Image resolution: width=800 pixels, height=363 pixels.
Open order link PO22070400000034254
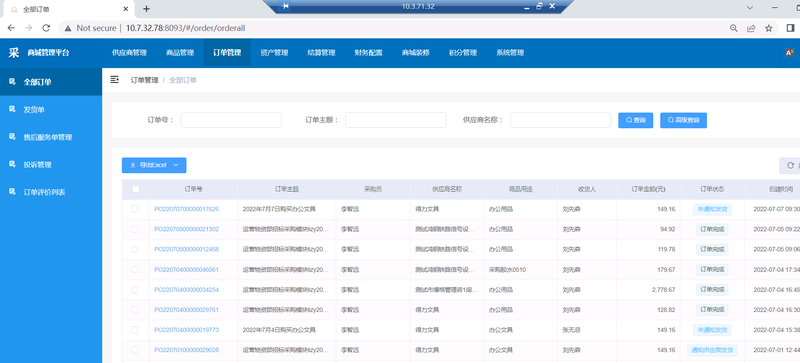pos(187,289)
